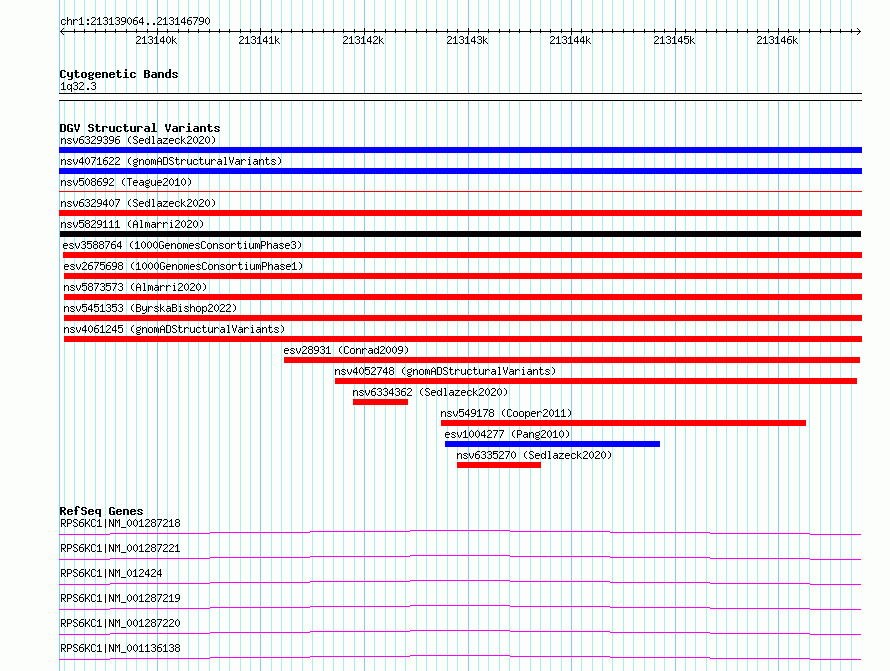Select esv3588764 (1000GenomesConsortiumPhase3) label
The height and width of the screenshot is (671, 890).
tap(182, 245)
